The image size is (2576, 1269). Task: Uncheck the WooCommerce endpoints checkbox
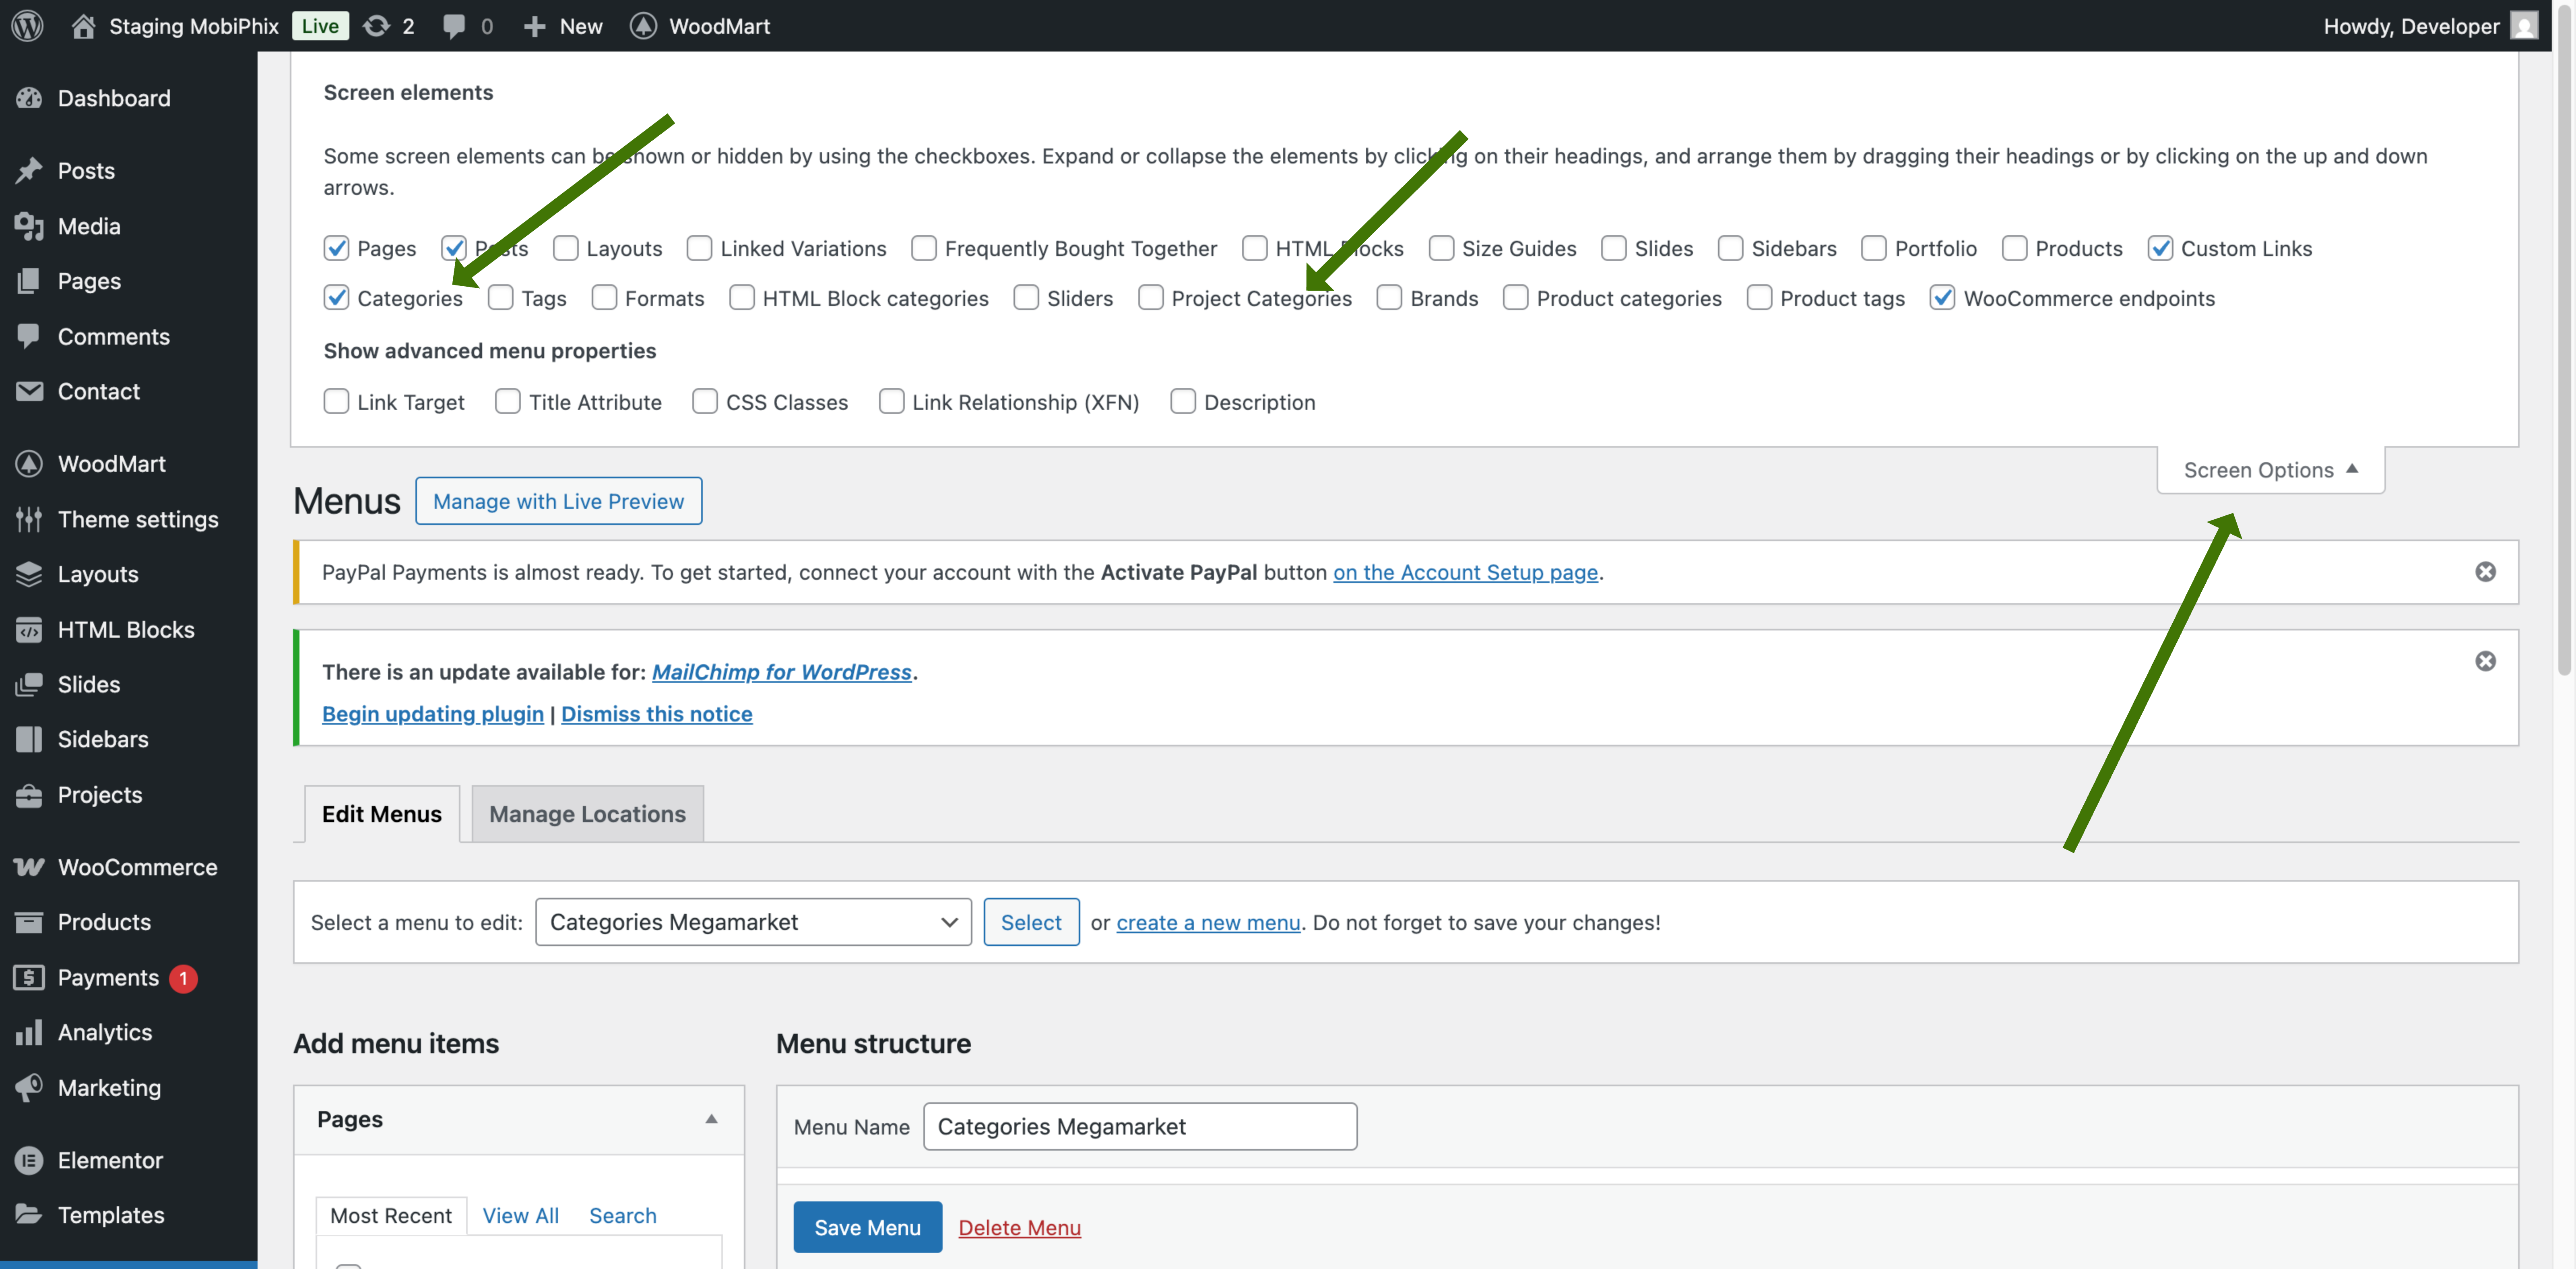coord(1943,298)
